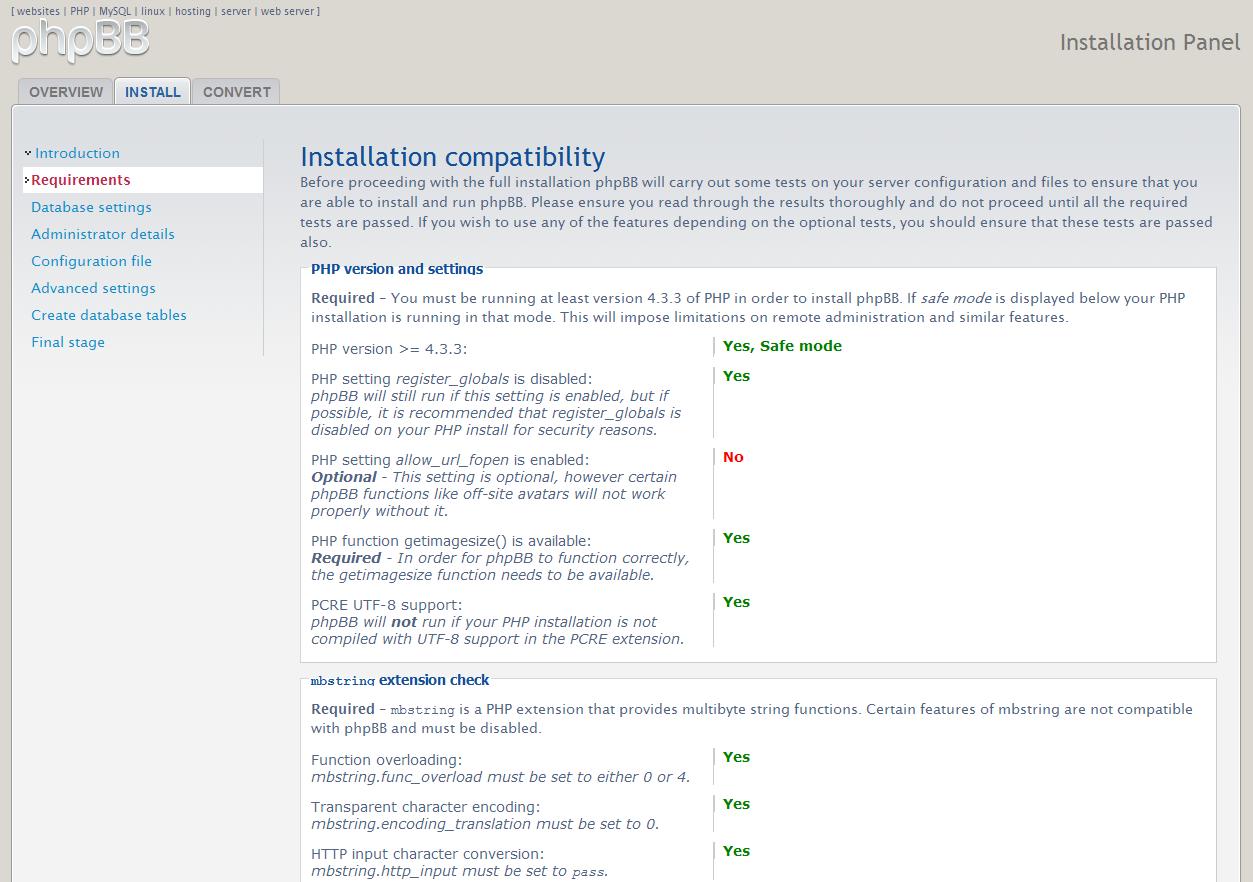Open the server header link
The width and height of the screenshot is (1253, 882).
tap(236, 11)
